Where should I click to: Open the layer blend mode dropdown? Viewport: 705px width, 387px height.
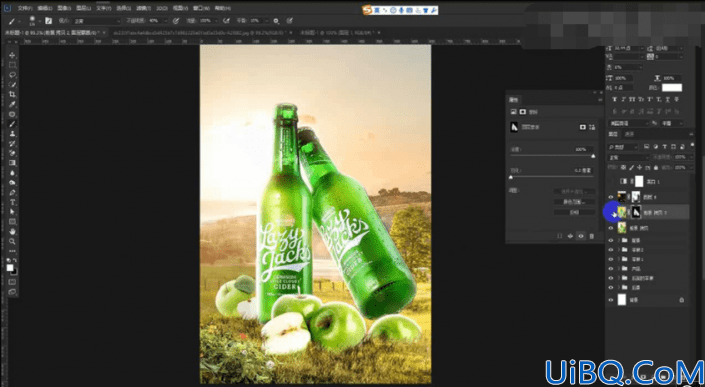pos(628,157)
